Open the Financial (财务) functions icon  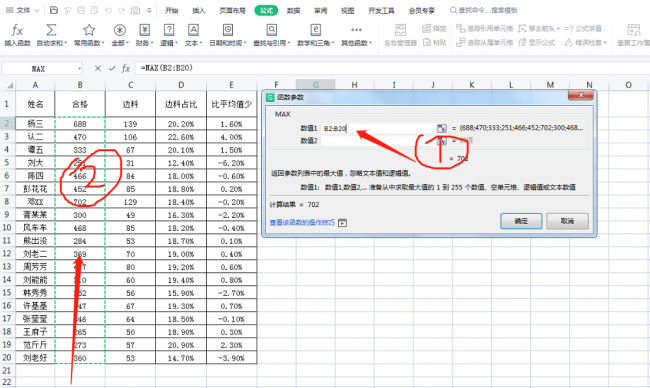[144, 30]
